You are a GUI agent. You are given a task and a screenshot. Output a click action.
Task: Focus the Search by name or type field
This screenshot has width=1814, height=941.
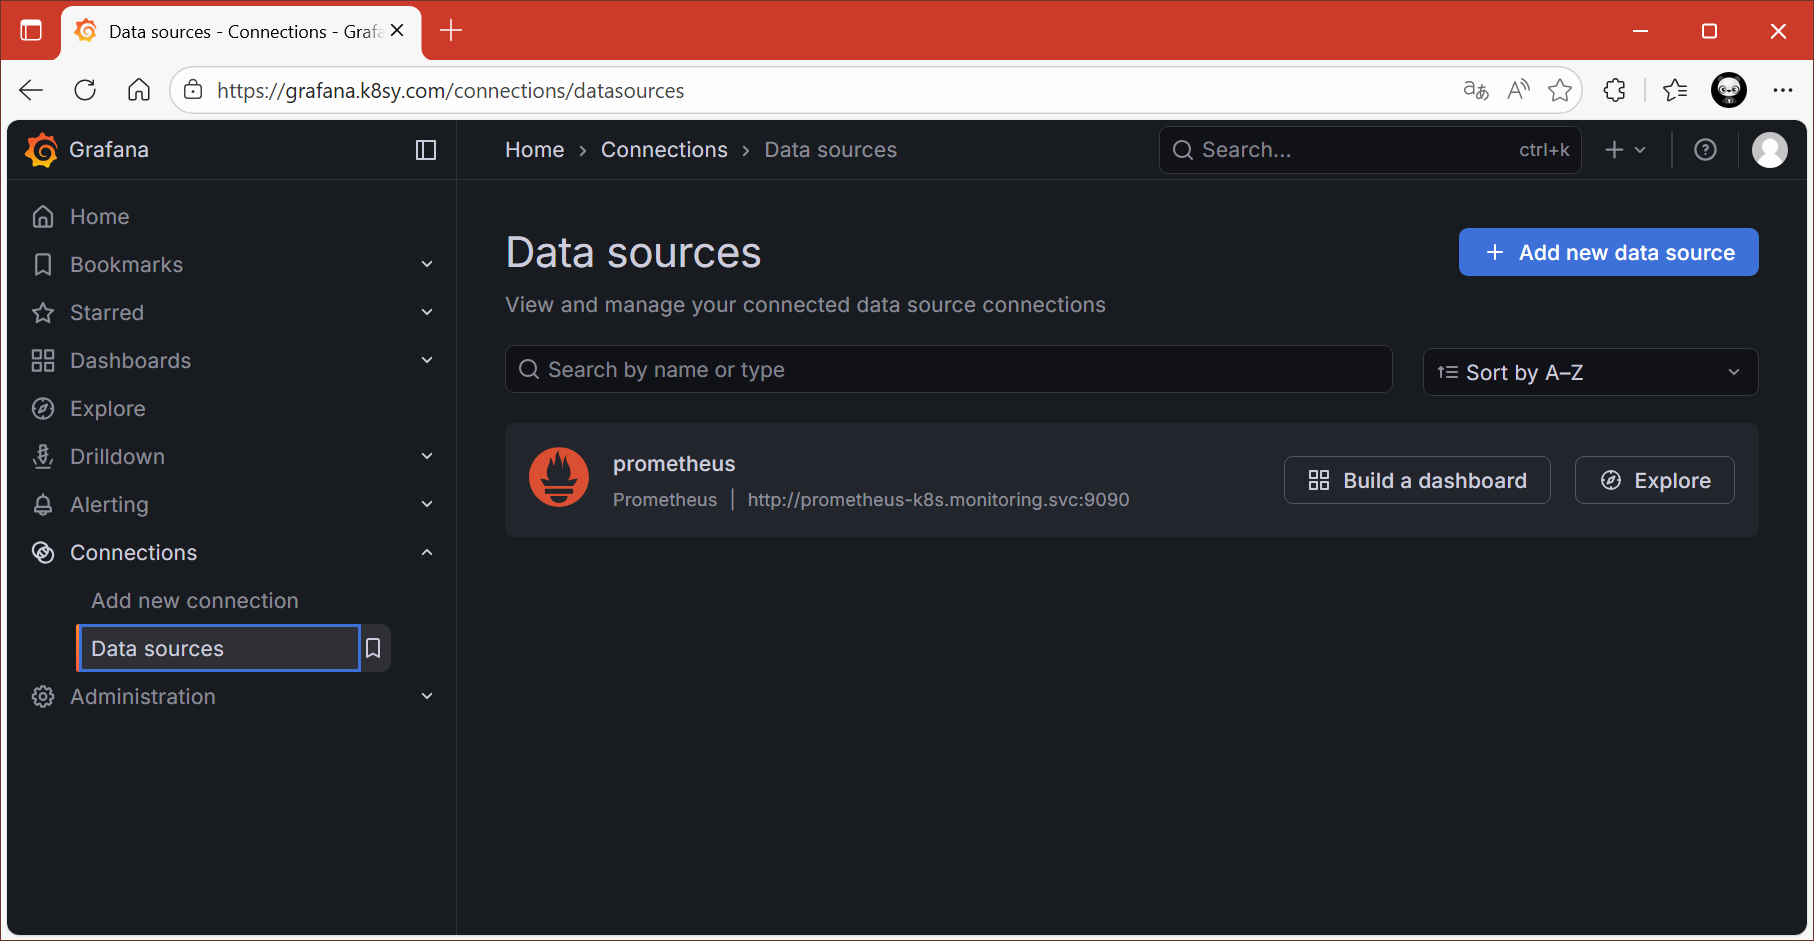[x=948, y=370]
